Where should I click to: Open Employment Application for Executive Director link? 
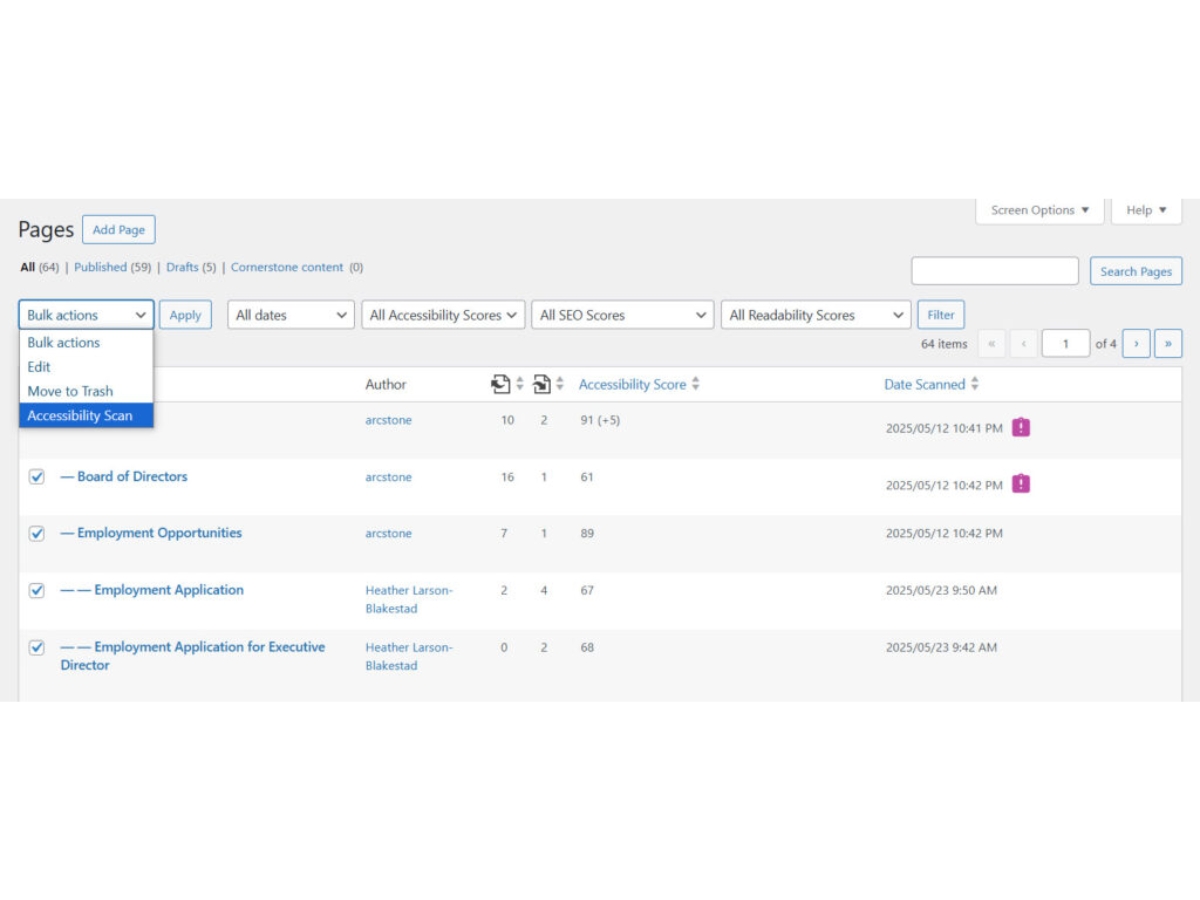pyautogui.click(x=192, y=656)
